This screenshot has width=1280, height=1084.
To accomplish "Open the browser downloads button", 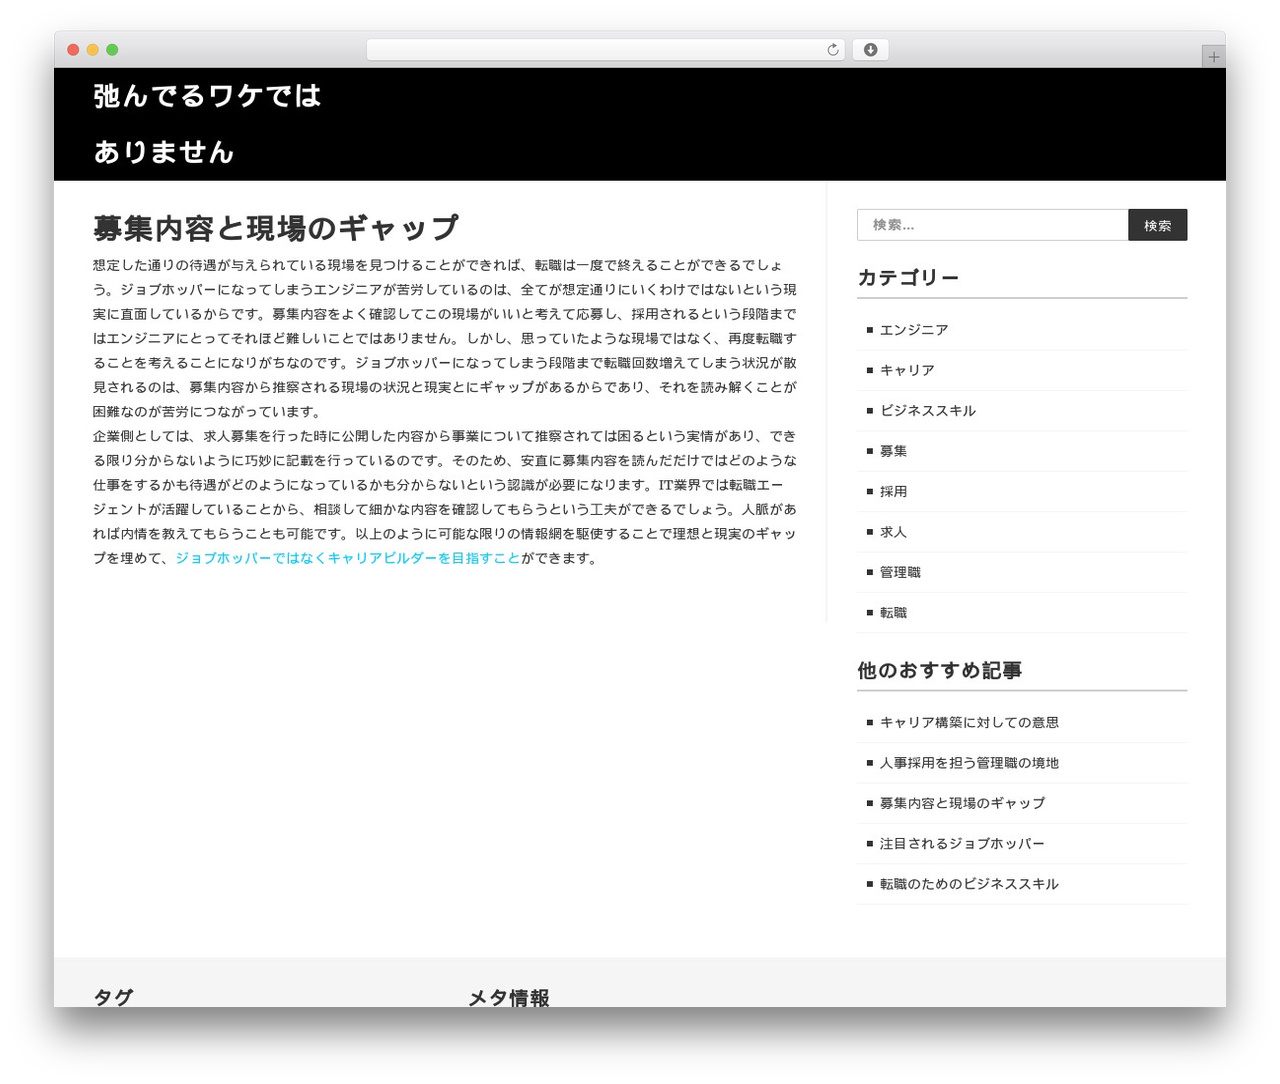I will point(870,50).
